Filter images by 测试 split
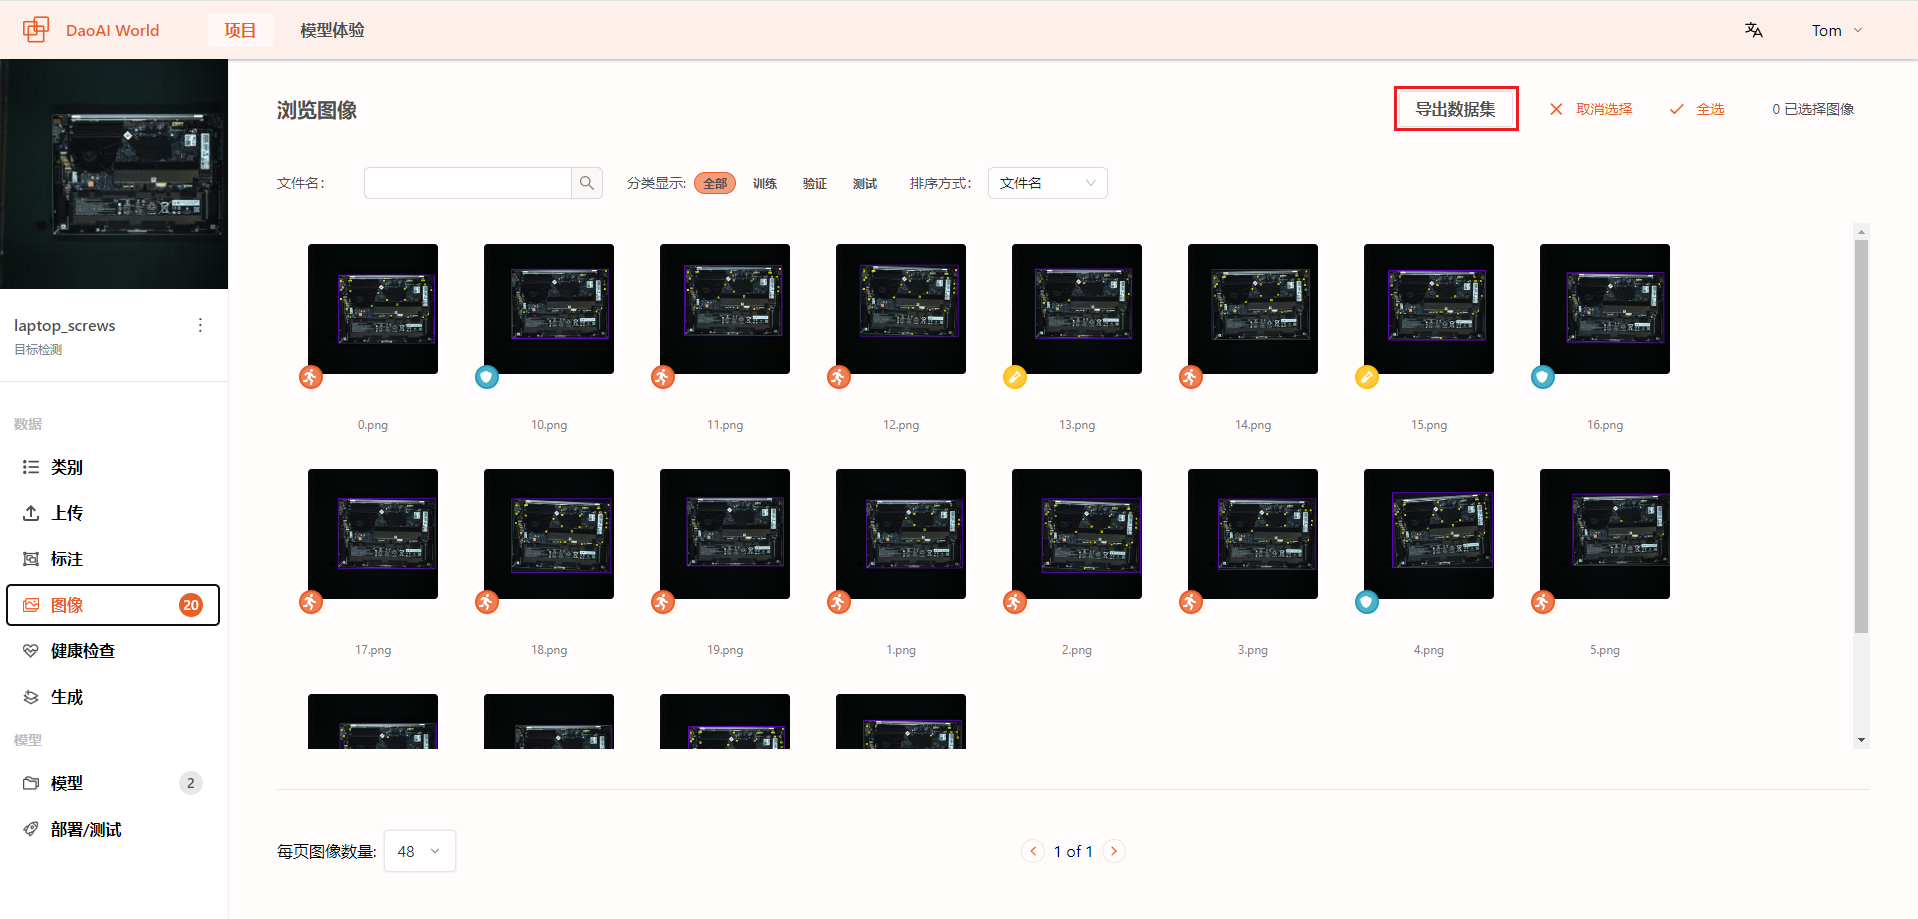 (865, 183)
